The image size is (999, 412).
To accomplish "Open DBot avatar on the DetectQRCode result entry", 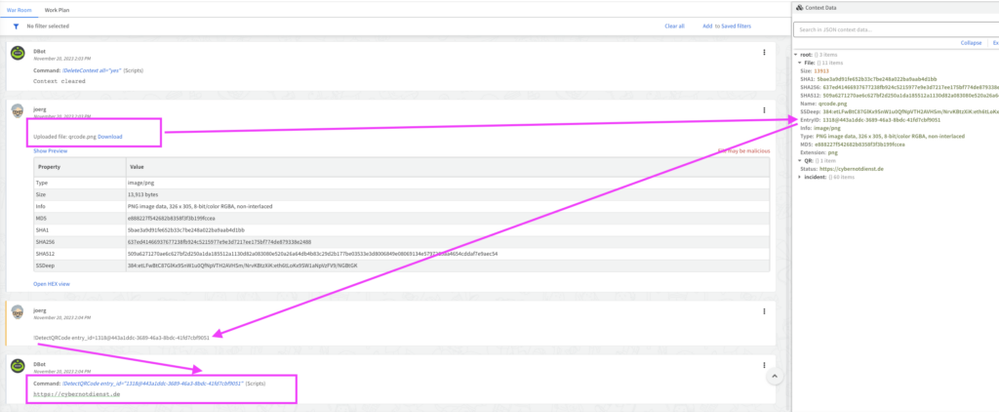I will click(18, 366).
